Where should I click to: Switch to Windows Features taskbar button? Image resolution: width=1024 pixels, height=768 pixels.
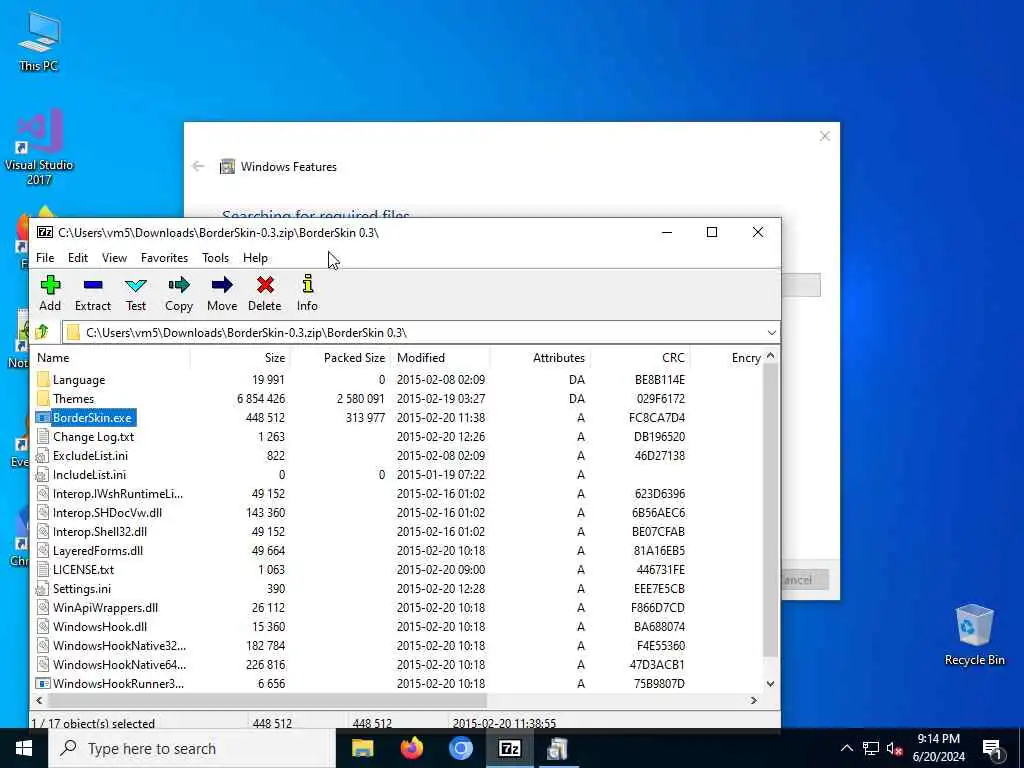click(x=558, y=748)
